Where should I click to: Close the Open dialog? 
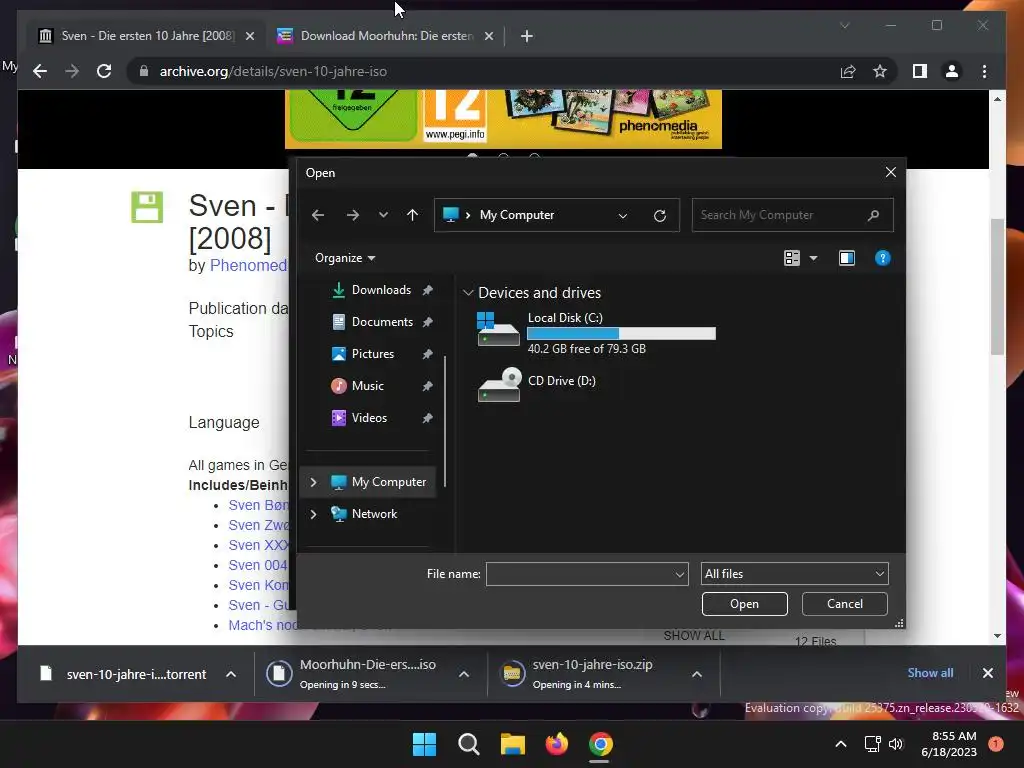click(x=891, y=172)
